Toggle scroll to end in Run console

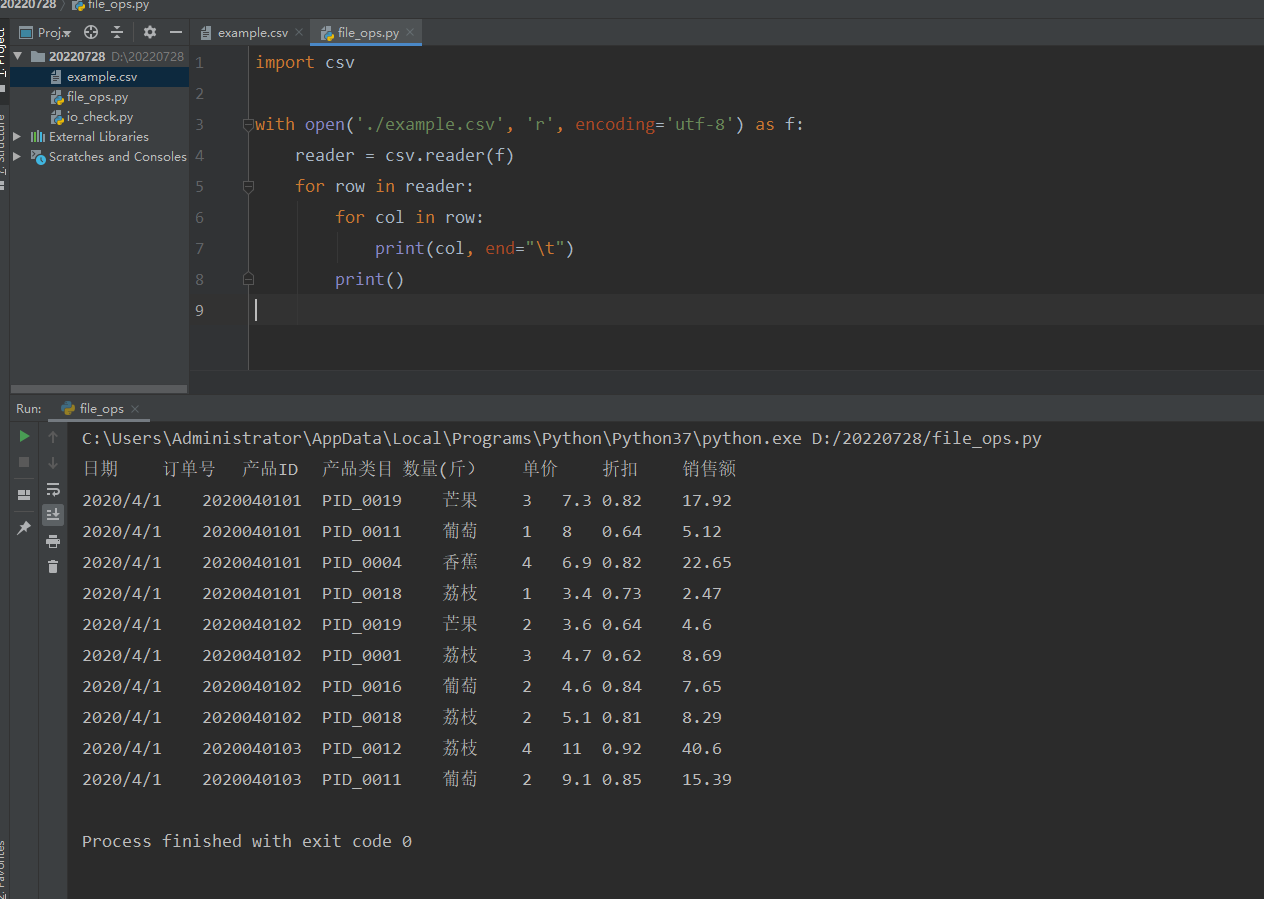[x=53, y=514]
